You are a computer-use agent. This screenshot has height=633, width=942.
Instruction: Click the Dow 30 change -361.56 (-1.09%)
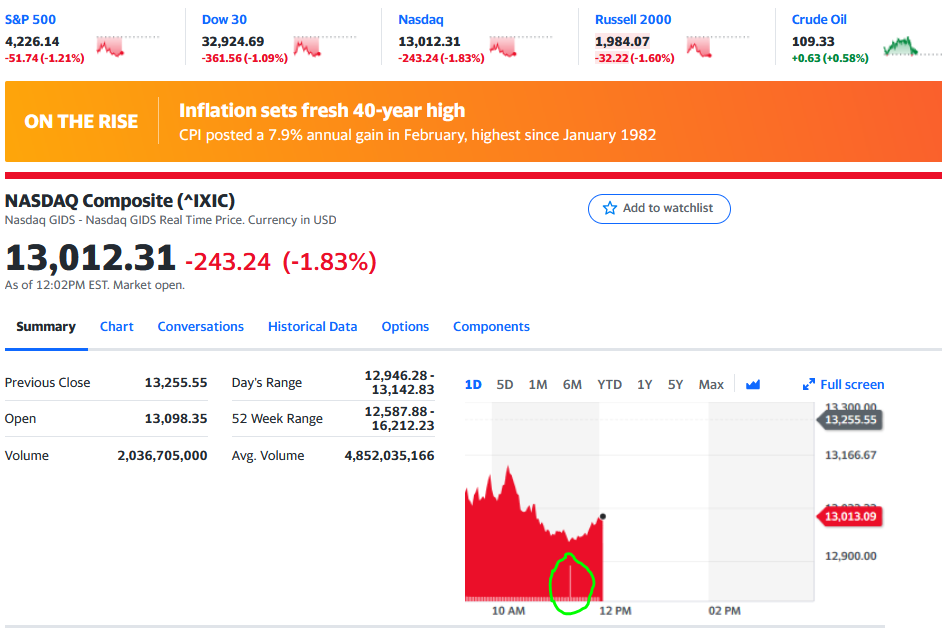(245, 58)
